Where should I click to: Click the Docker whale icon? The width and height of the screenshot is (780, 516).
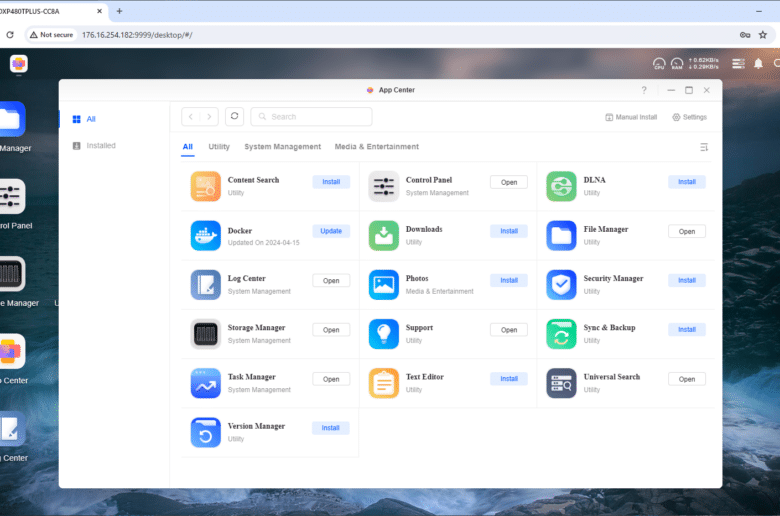205,235
